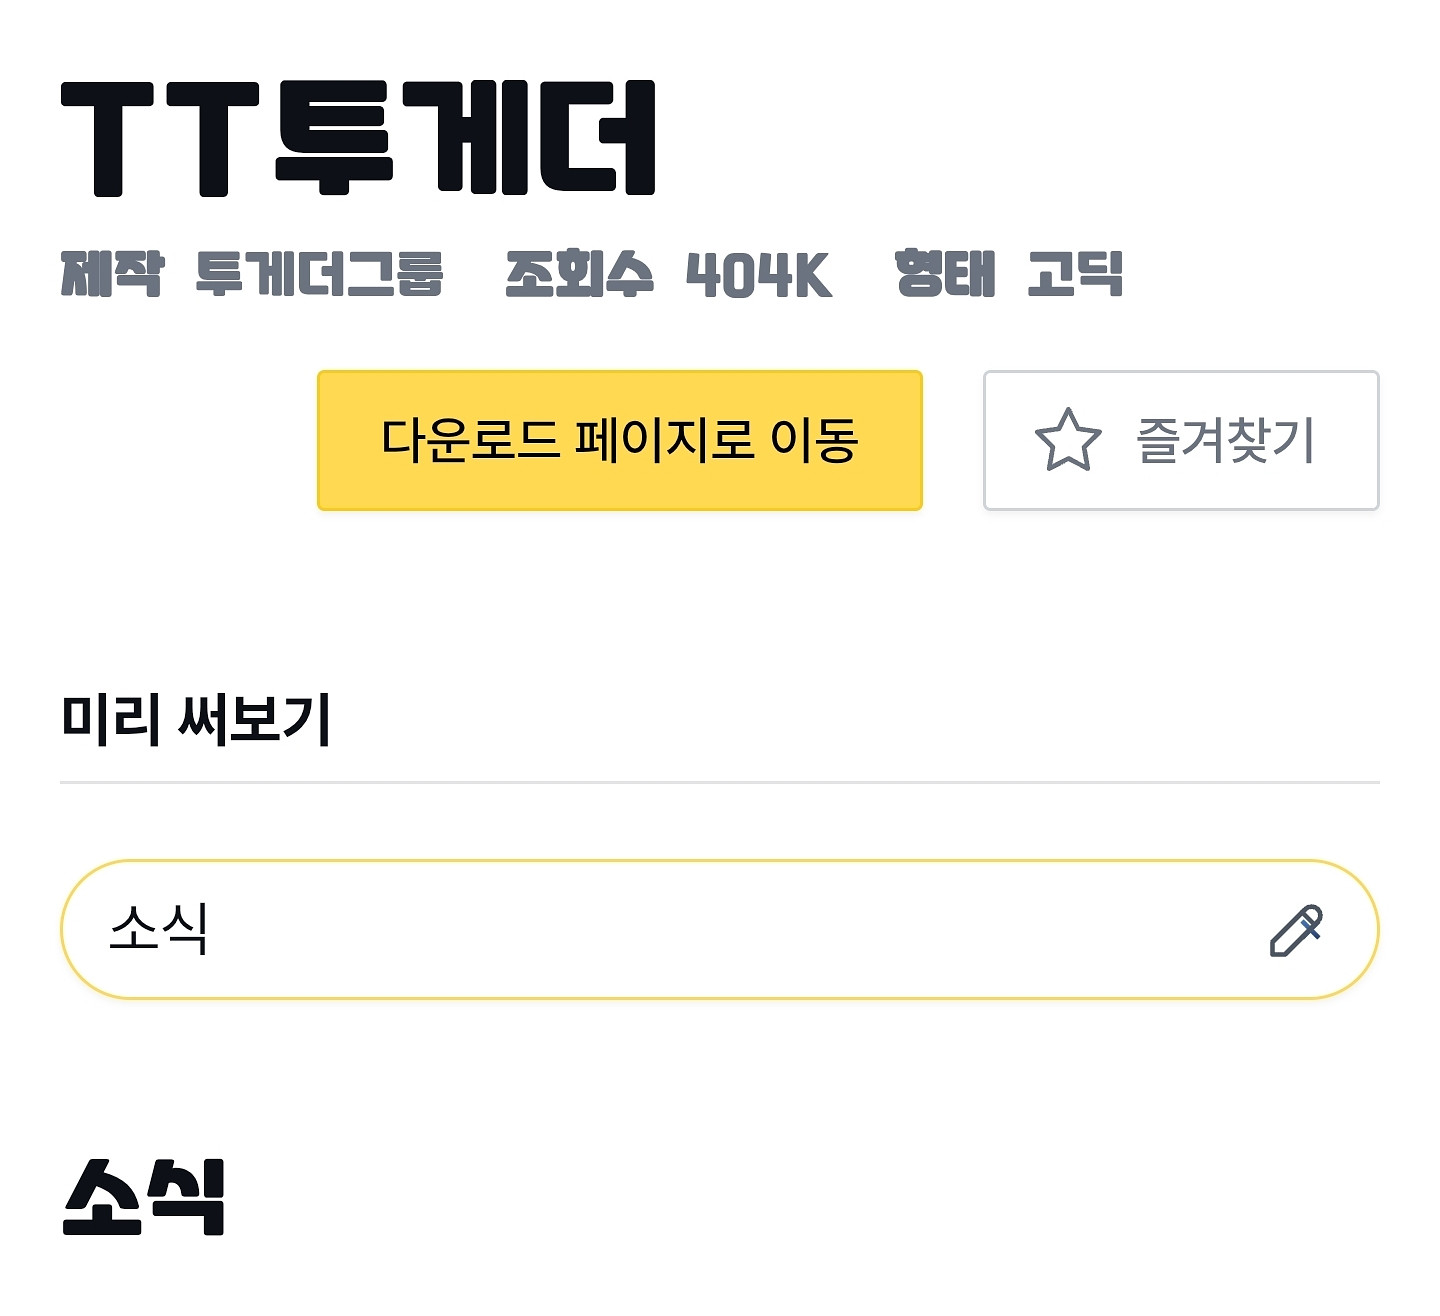Click the divider line under 미리 써보기
The width and height of the screenshot is (1440, 1316).
719,782
